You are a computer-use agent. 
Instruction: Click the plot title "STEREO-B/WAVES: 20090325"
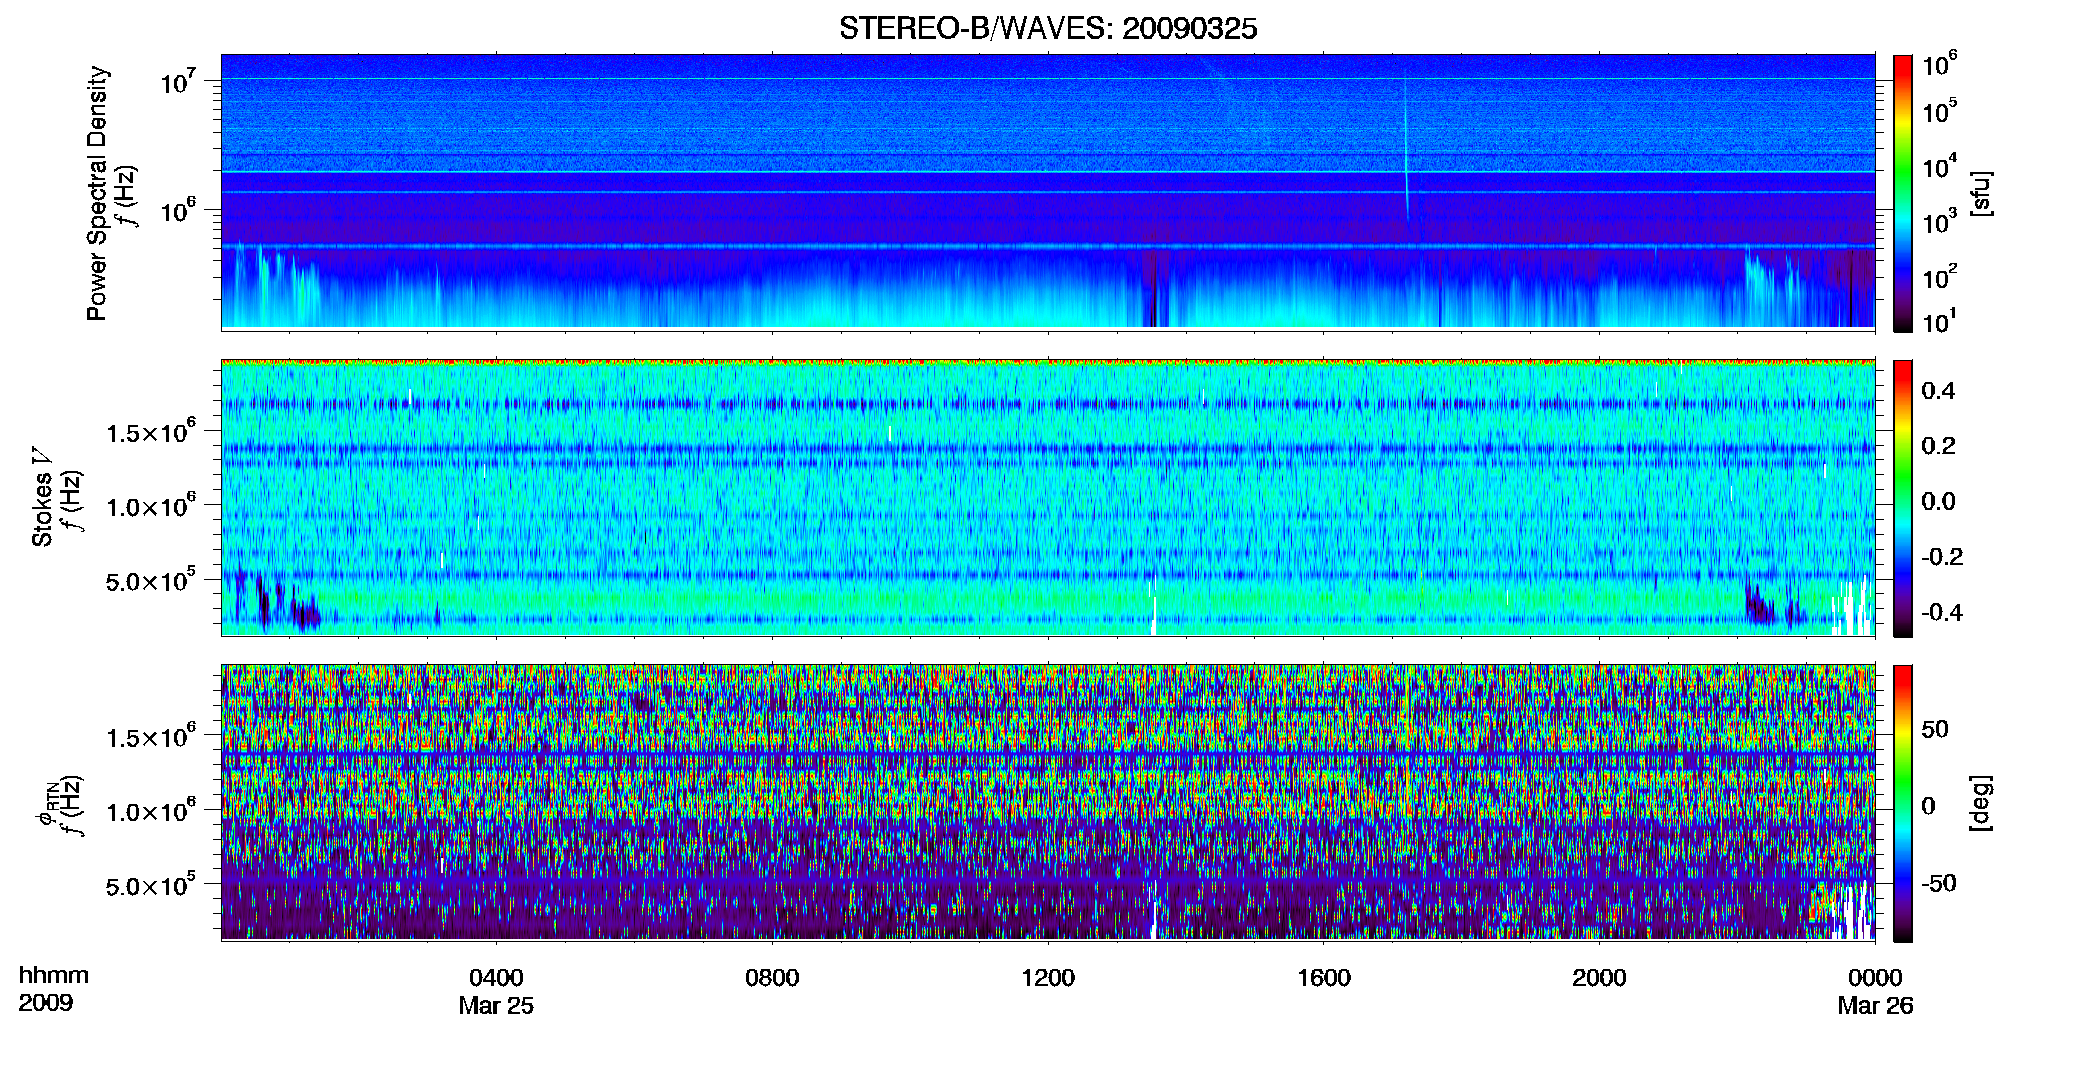pyautogui.click(x=1047, y=28)
